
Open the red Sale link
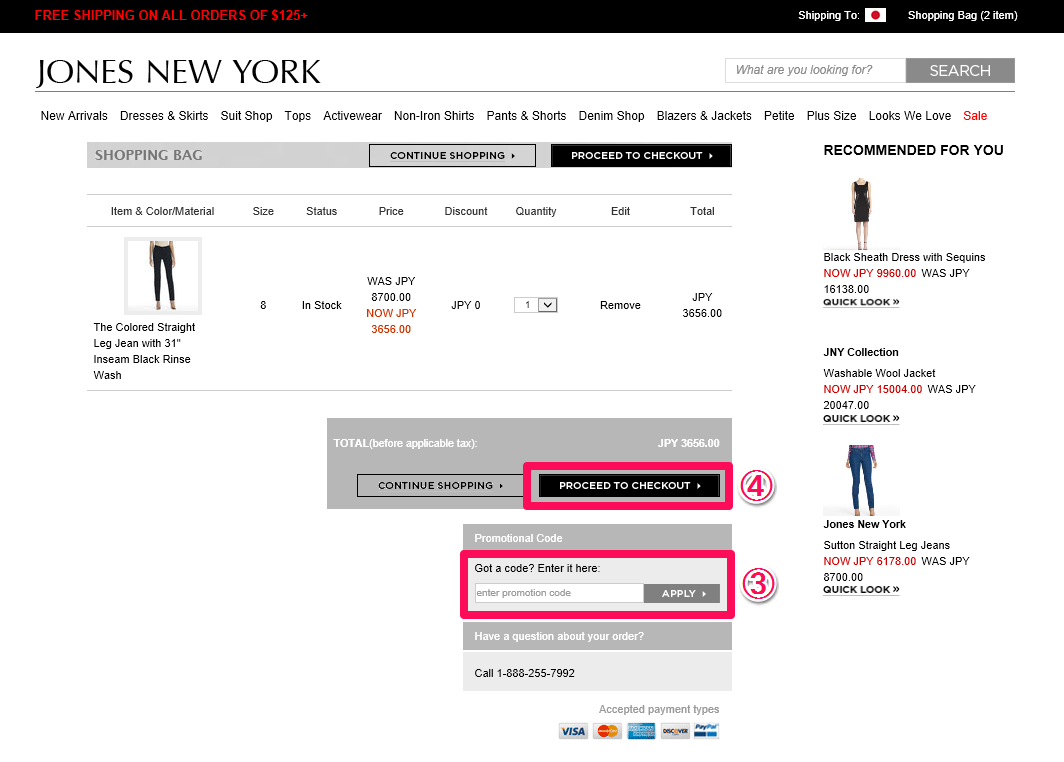[975, 115]
